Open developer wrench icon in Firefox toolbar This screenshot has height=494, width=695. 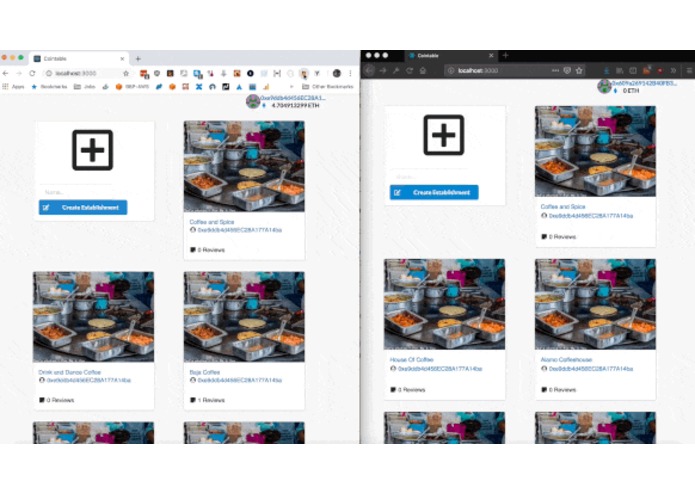[x=396, y=70]
